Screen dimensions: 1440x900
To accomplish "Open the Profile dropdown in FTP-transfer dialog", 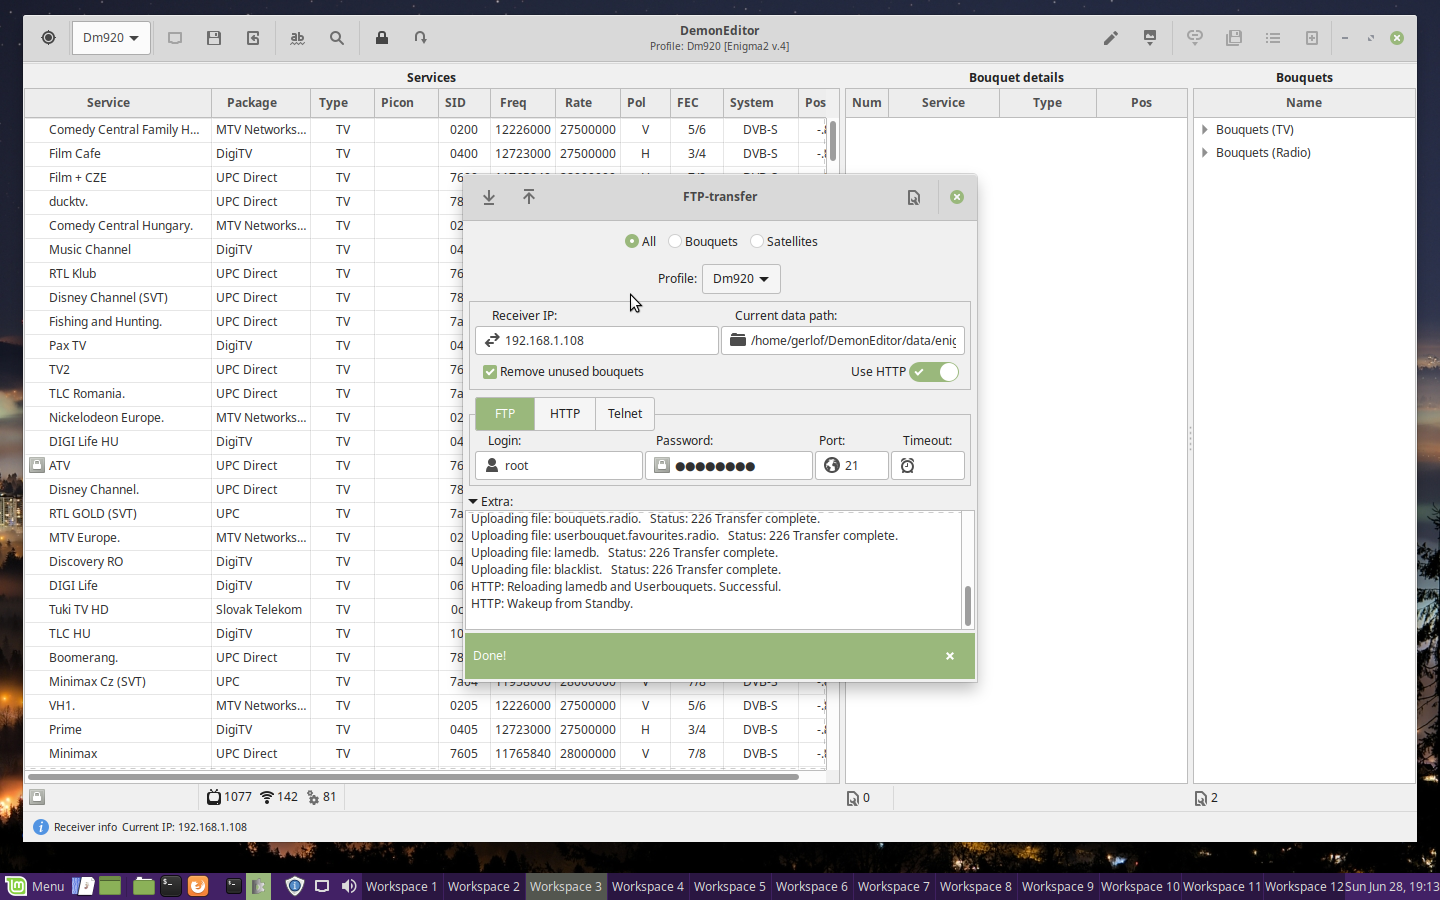I will (741, 279).
